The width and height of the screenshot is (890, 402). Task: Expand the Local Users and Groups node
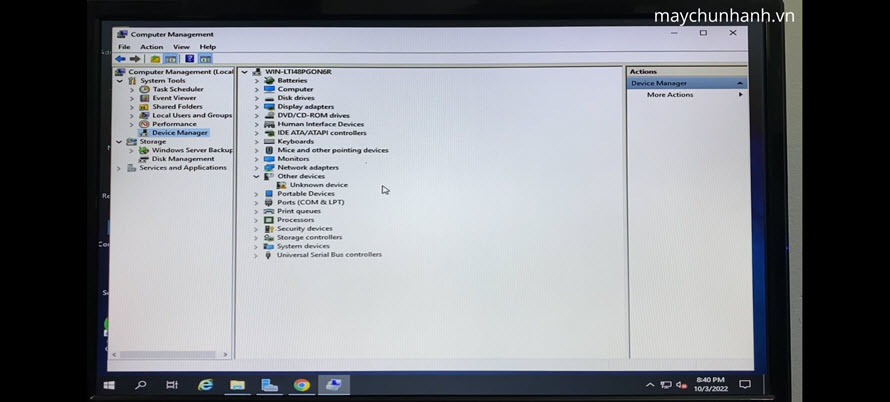(132, 116)
